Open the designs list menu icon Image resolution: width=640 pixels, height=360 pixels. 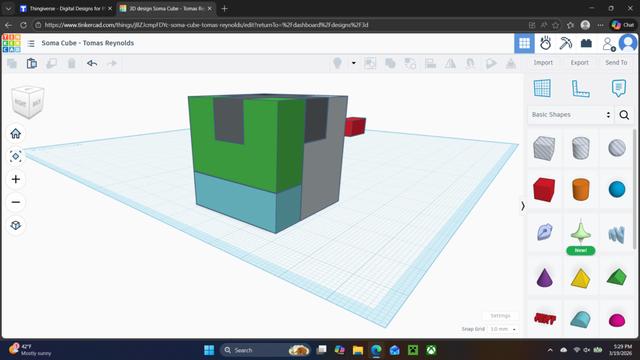[31, 43]
